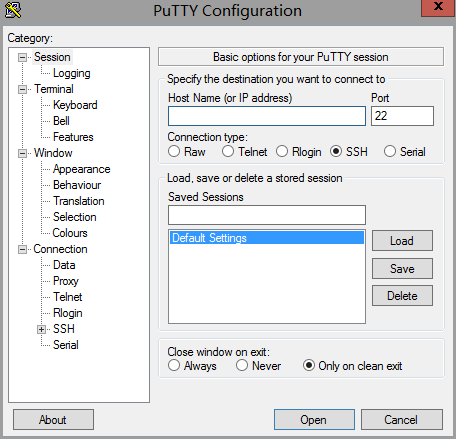Collapse the Window tree node
This screenshot has height=439, width=456.
pyautogui.click(x=22, y=153)
